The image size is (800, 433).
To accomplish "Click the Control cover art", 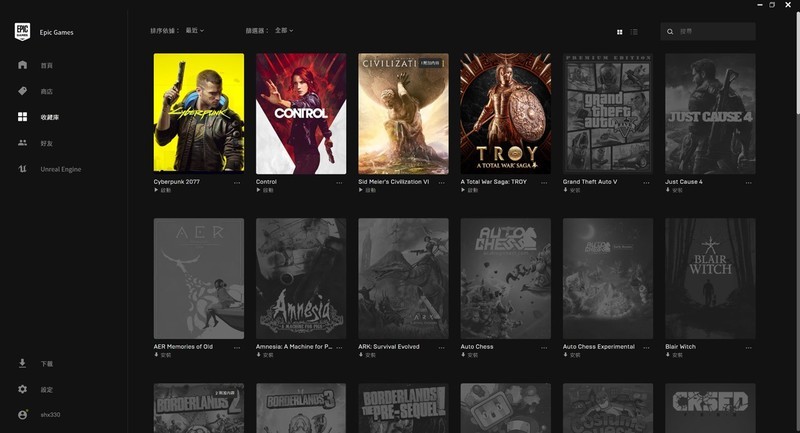I will click(x=301, y=113).
